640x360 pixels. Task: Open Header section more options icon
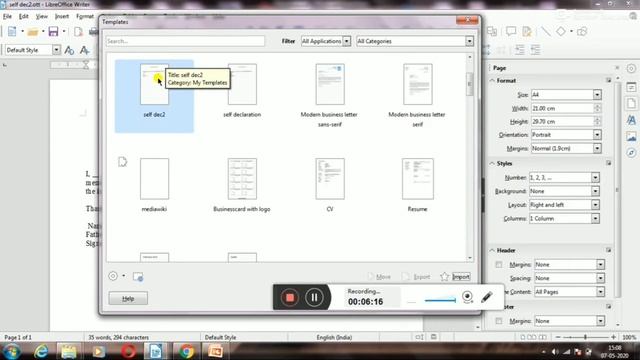pyautogui.click(x=609, y=250)
